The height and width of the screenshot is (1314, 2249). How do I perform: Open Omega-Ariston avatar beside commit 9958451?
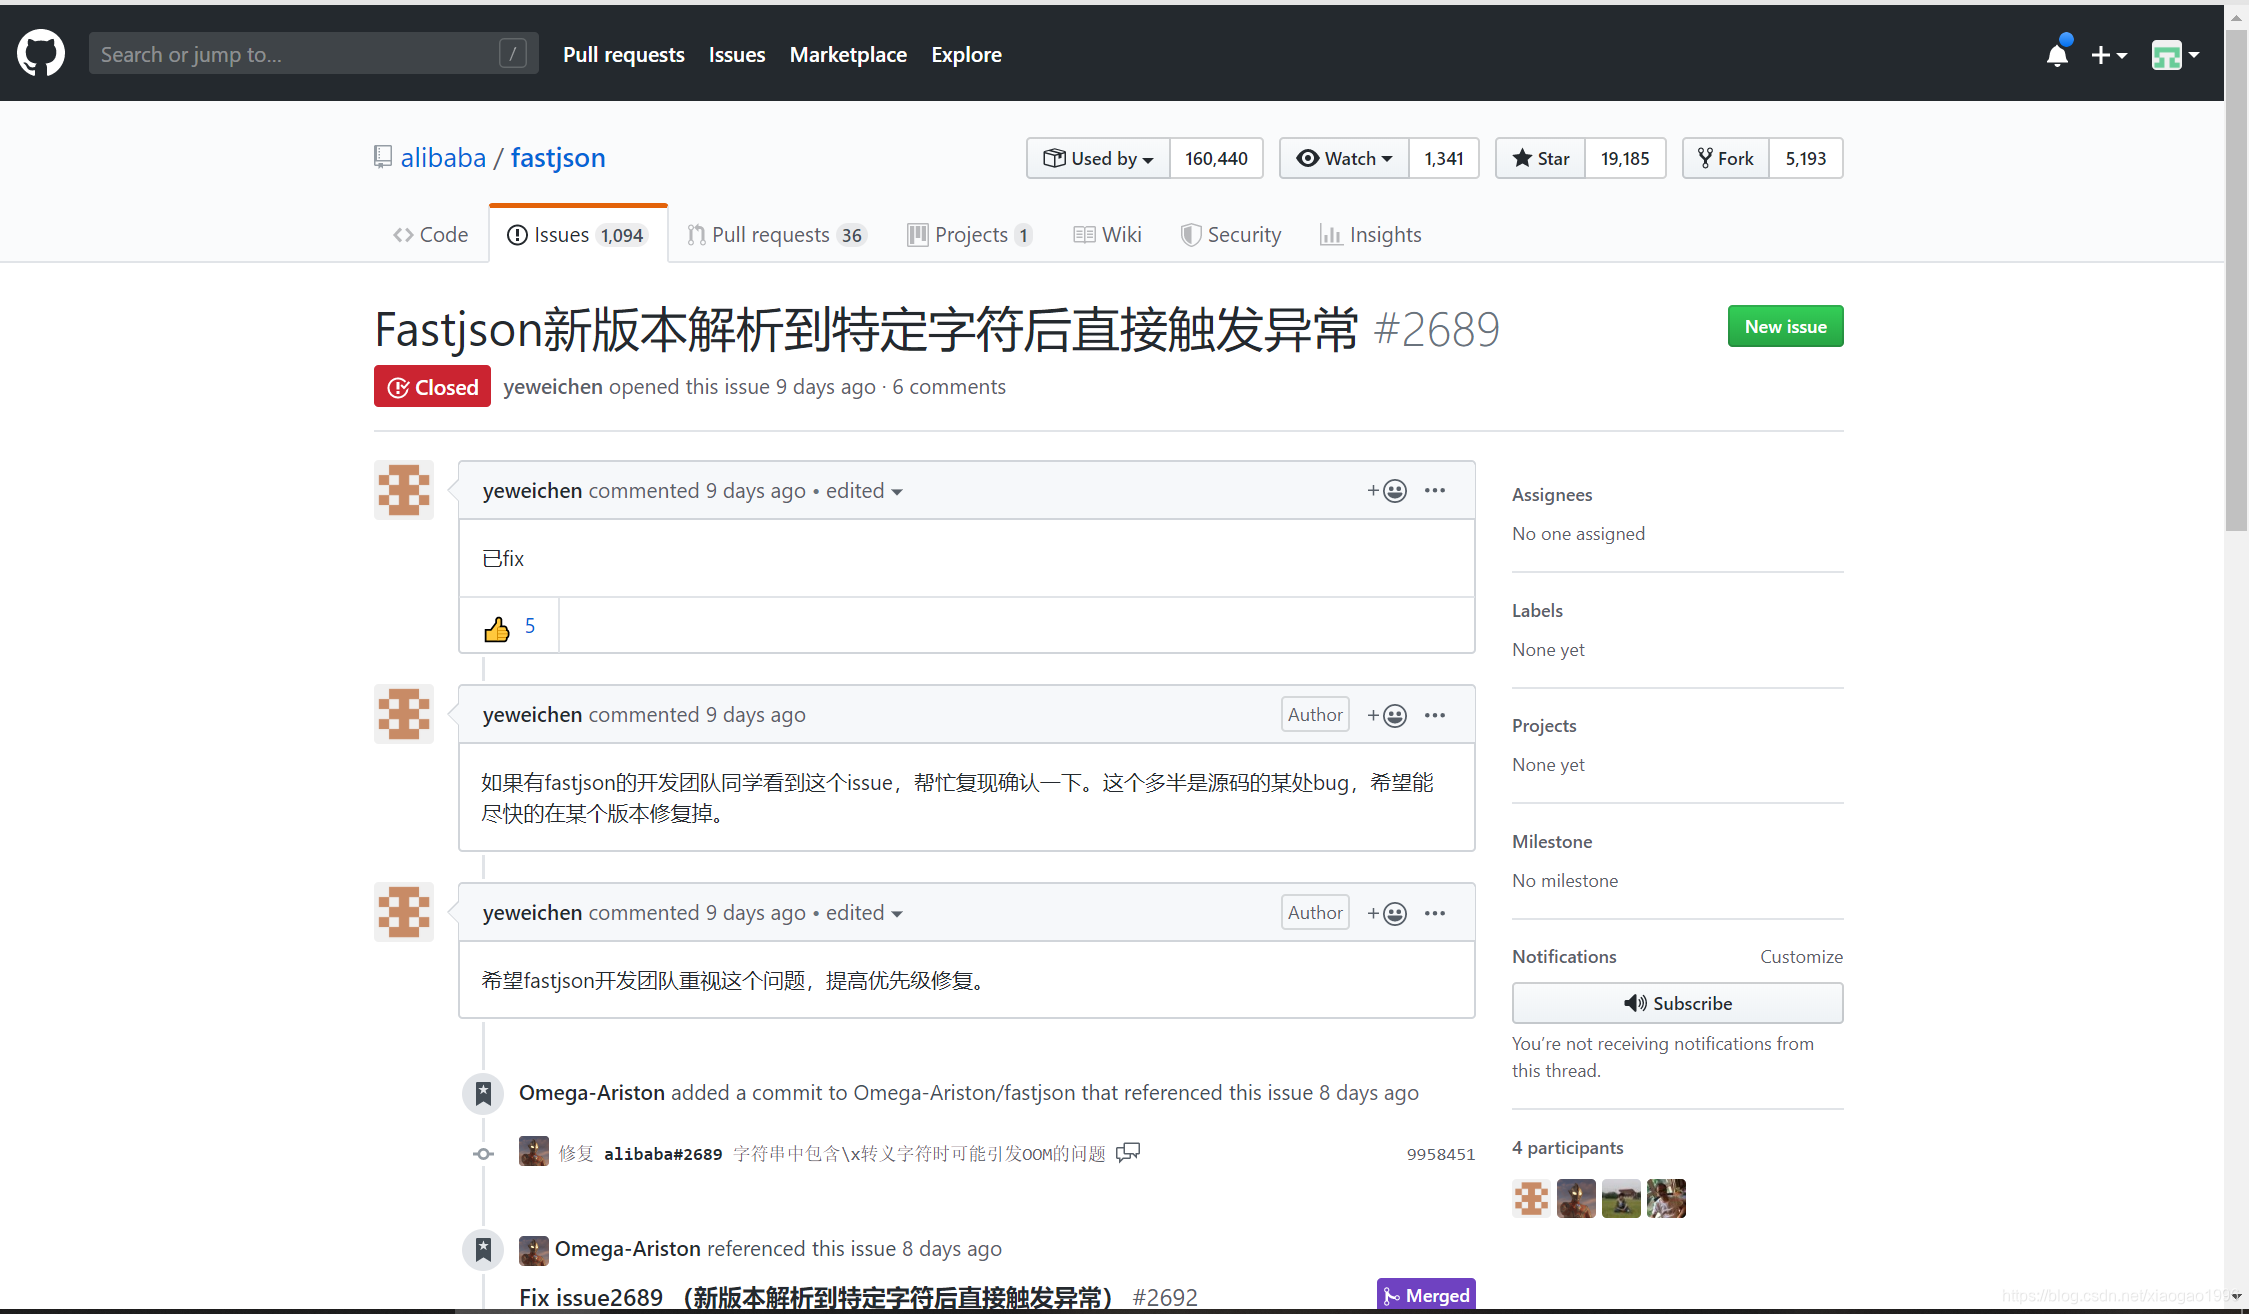[534, 1151]
